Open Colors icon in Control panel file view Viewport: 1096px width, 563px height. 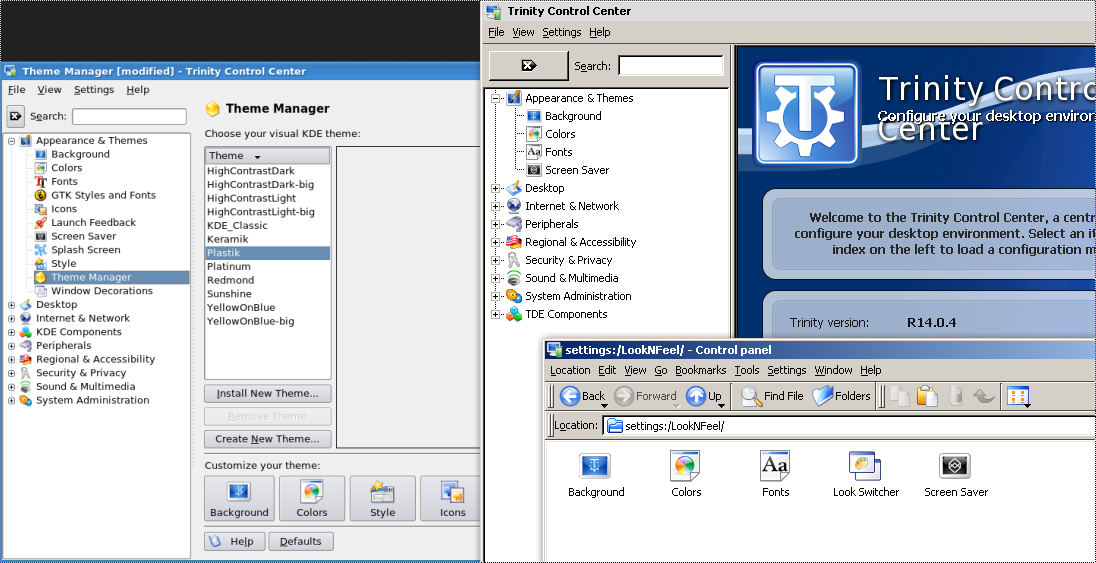(x=685, y=466)
